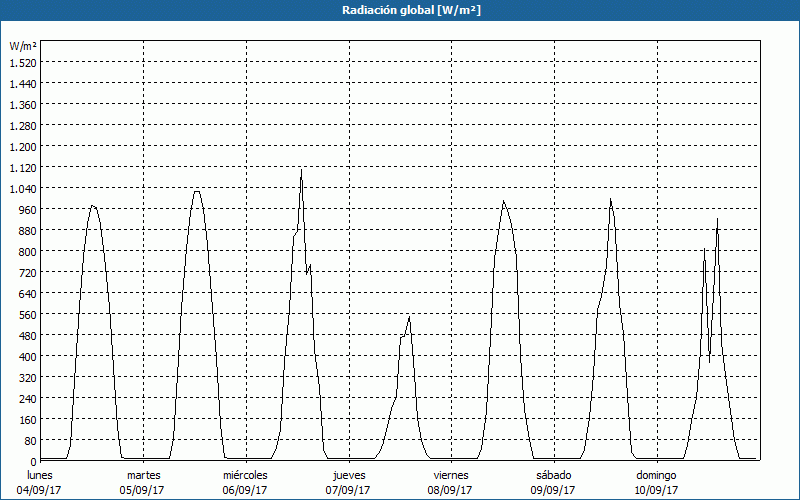Click the 'sábado' day label
Screen dimensions: 800x500
(553, 475)
